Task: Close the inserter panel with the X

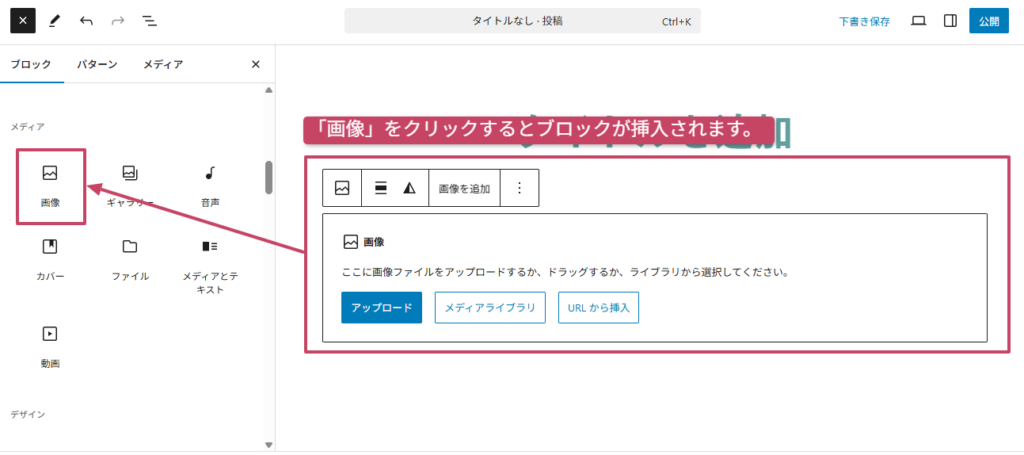Action: (x=255, y=64)
